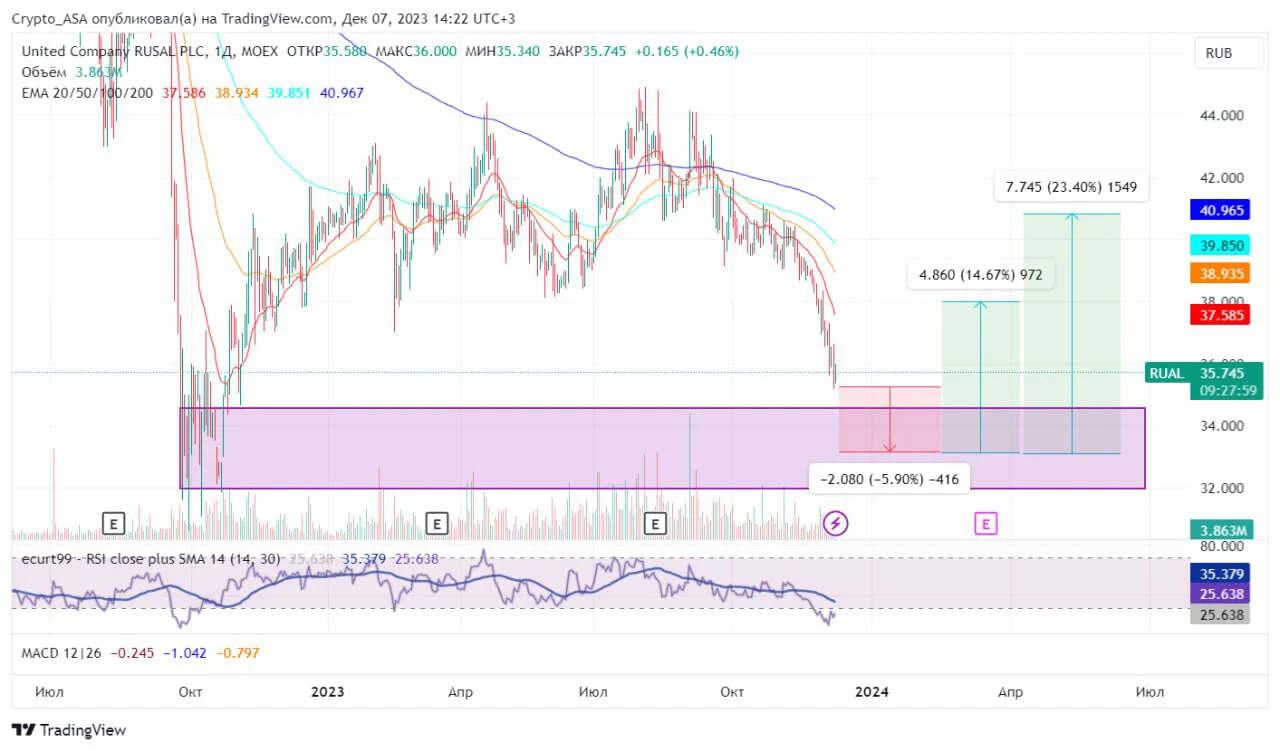The width and height of the screenshot is (1280, 751).
Task: Click the 1Д interval in the chart legend
Action: pos(221,51)
